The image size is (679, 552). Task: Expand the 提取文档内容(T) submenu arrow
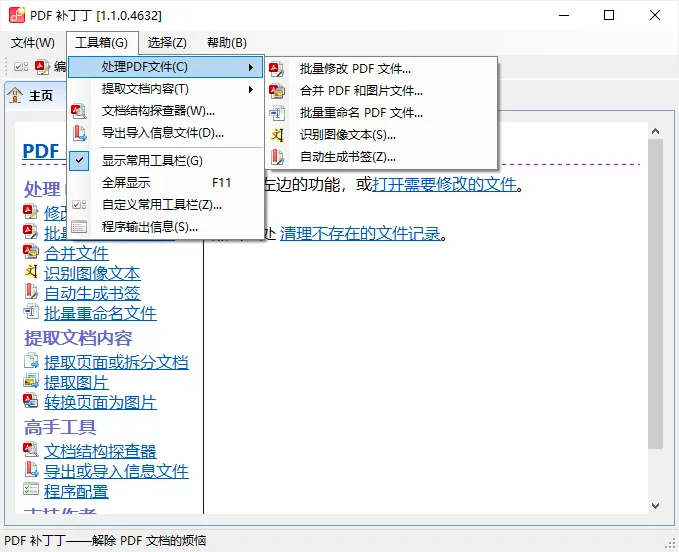[x=251, y=90]
